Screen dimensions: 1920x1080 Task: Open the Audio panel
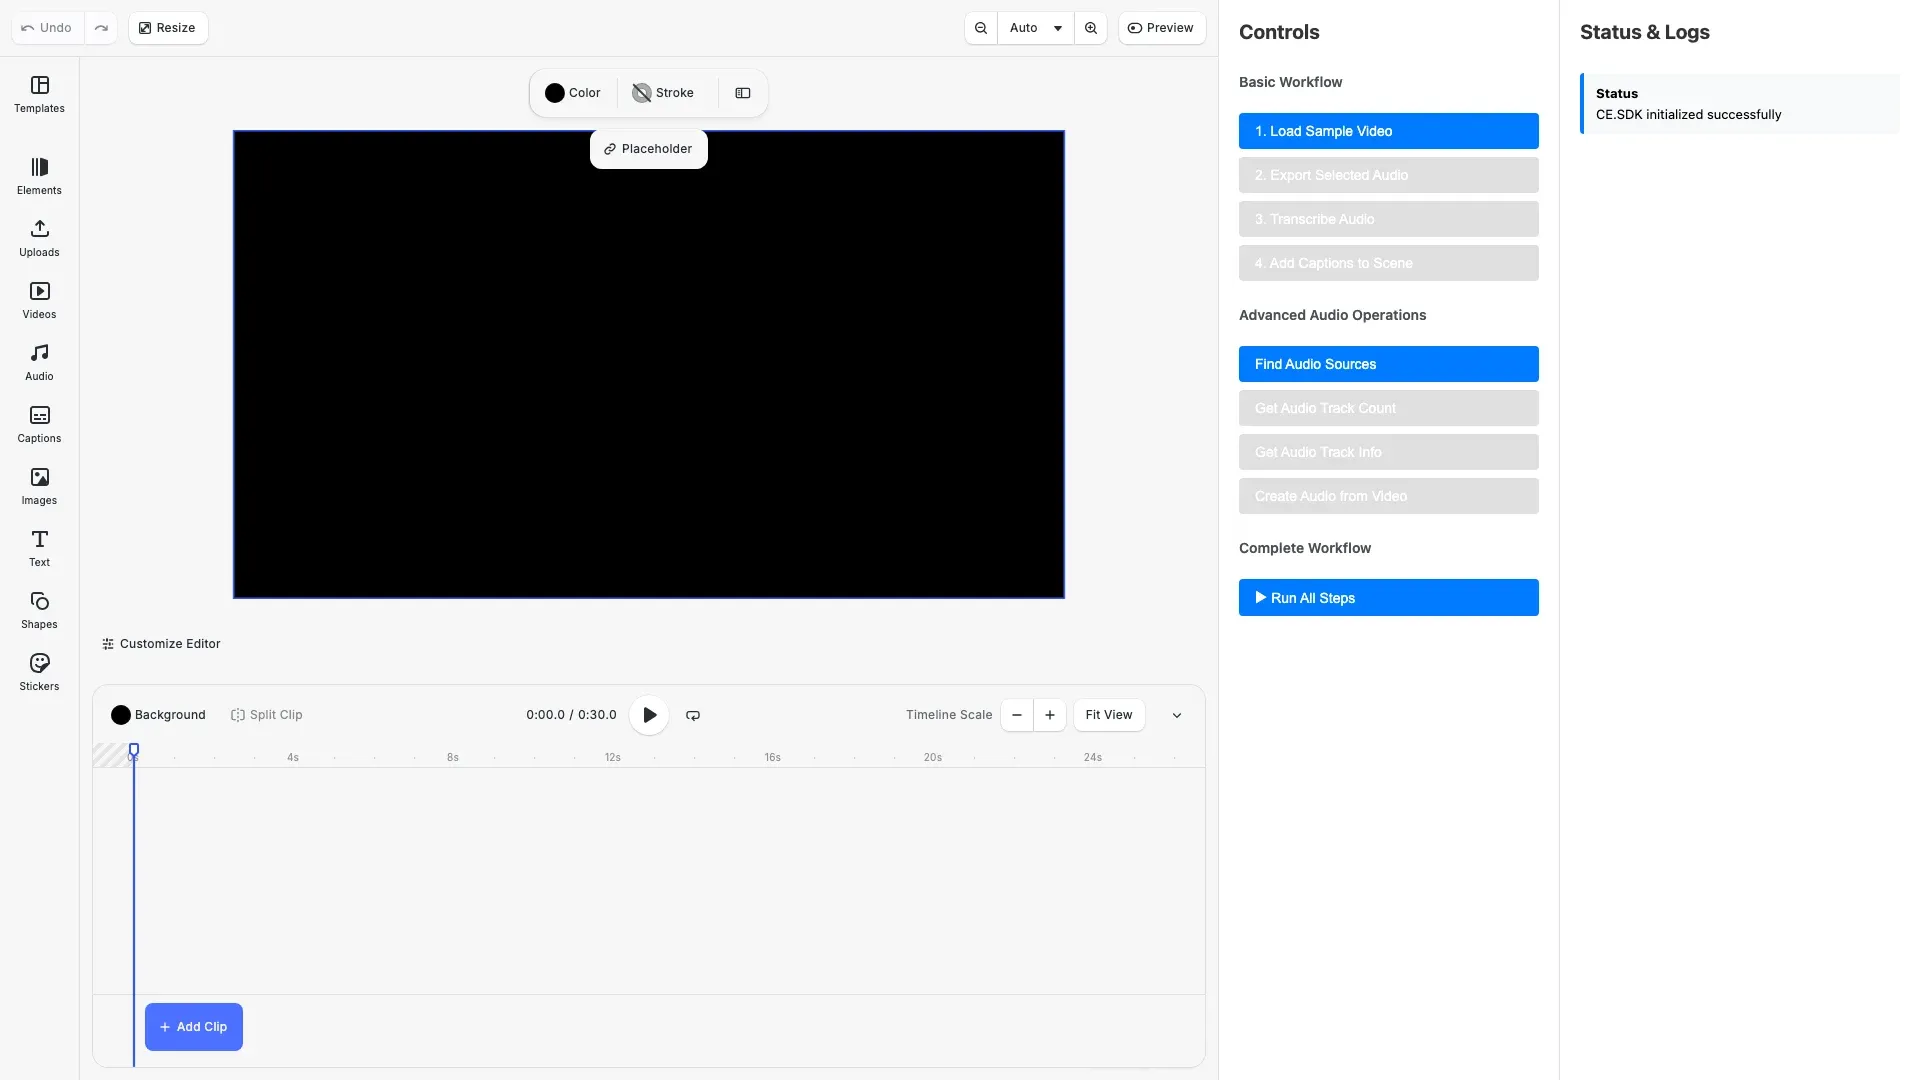click(38, 361)
